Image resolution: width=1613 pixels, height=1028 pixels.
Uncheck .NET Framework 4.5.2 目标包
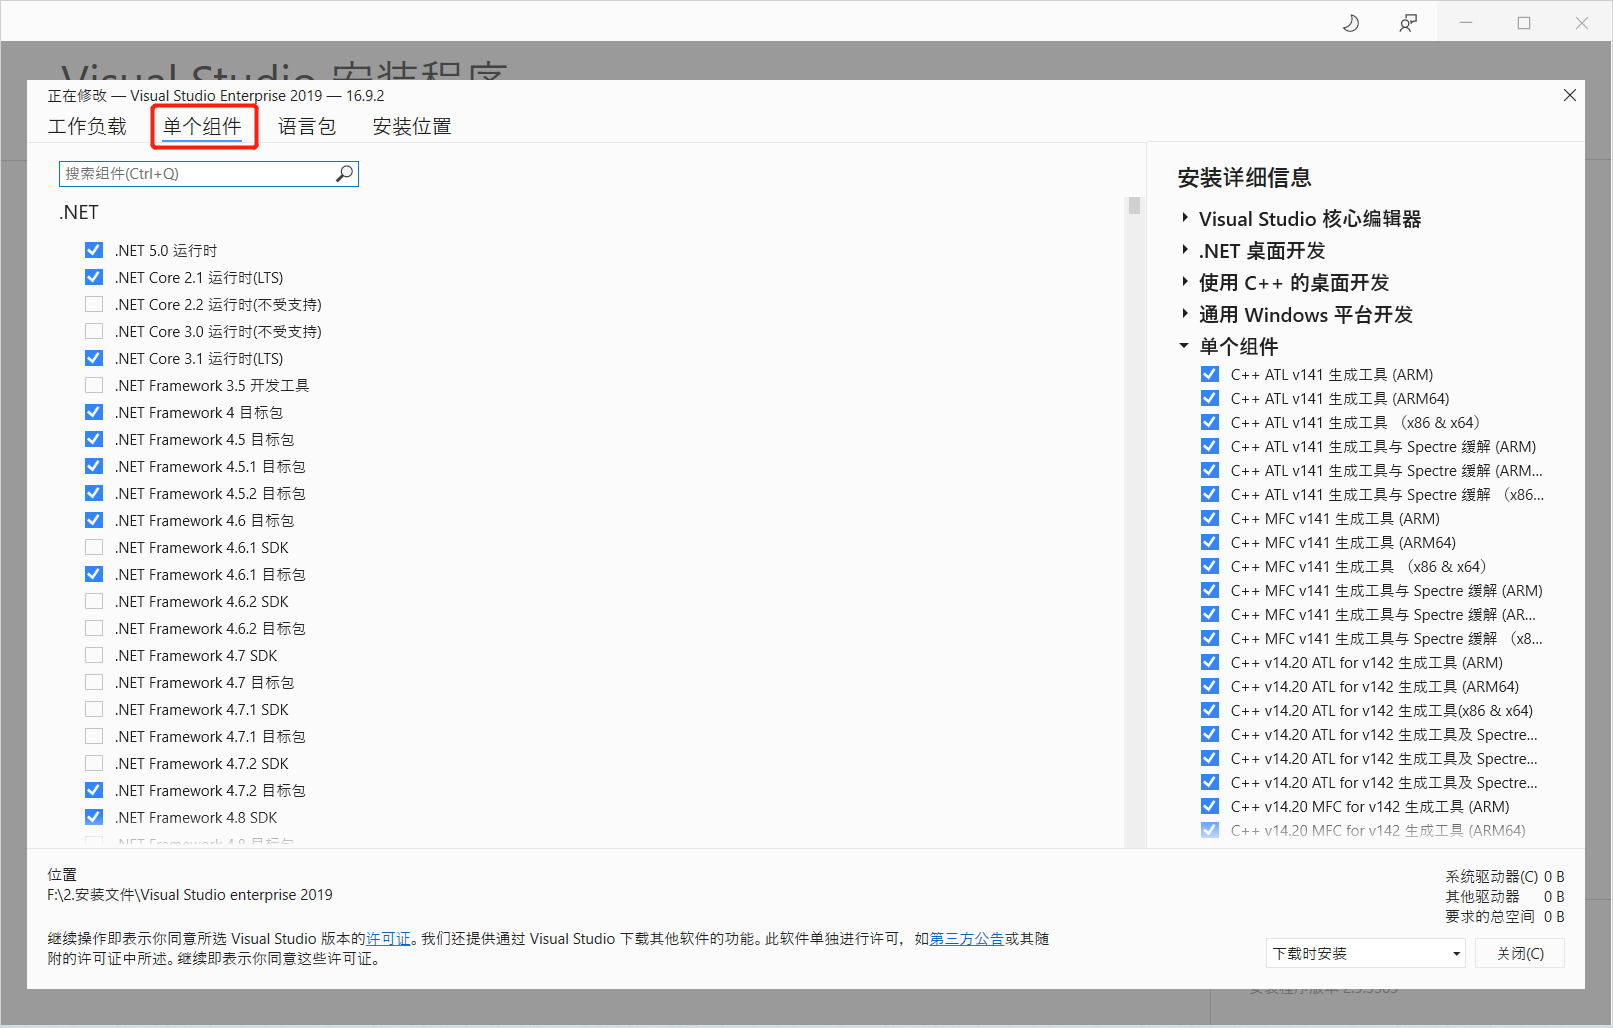pos(94,493)
